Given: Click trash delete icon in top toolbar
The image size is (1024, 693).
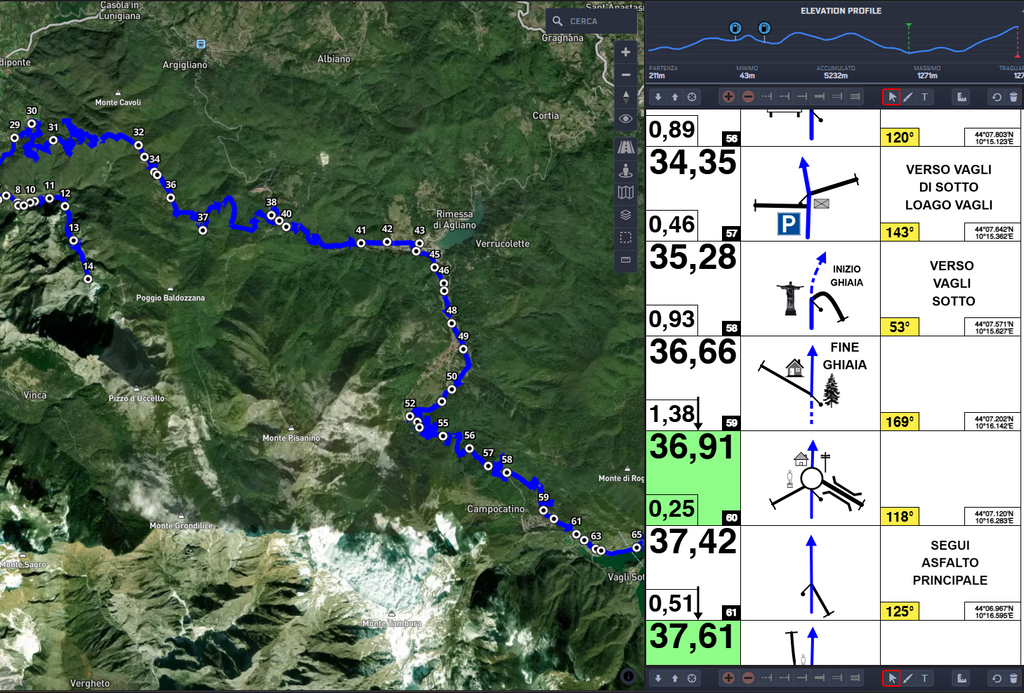Looking at the screenshot, I should coord(1014,97).
